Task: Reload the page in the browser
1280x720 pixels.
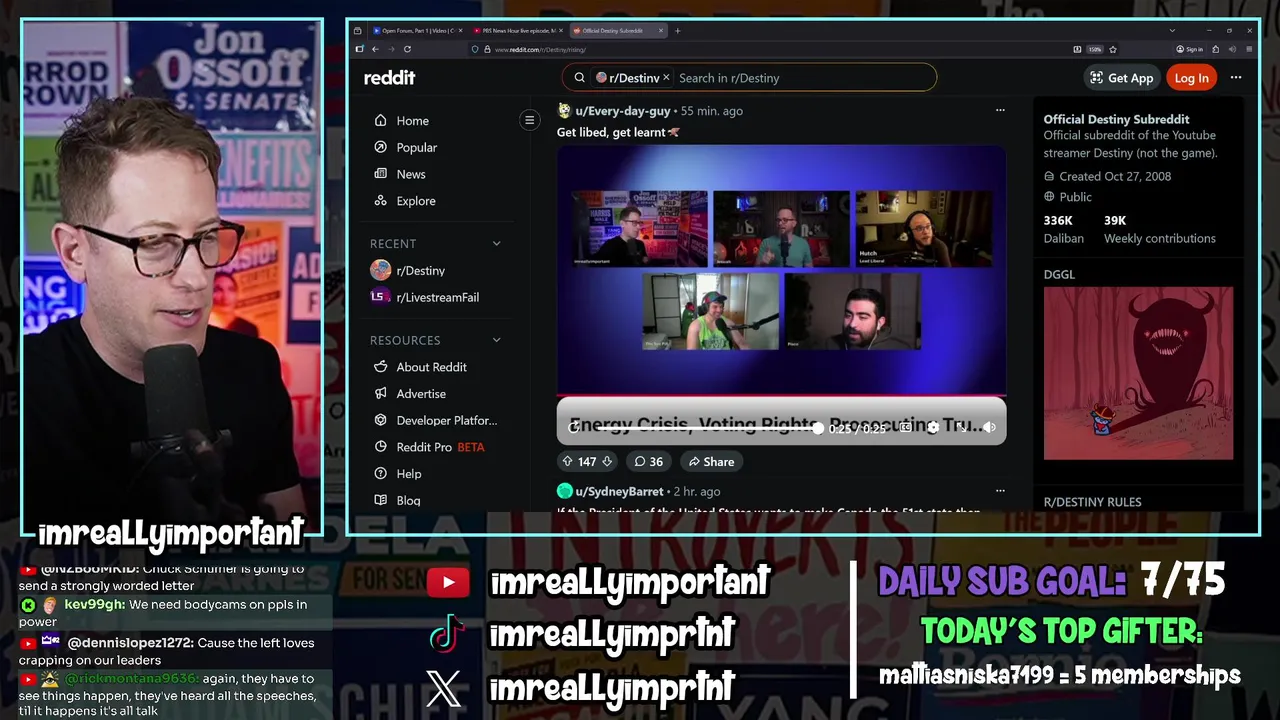Action: click(407, 49)
